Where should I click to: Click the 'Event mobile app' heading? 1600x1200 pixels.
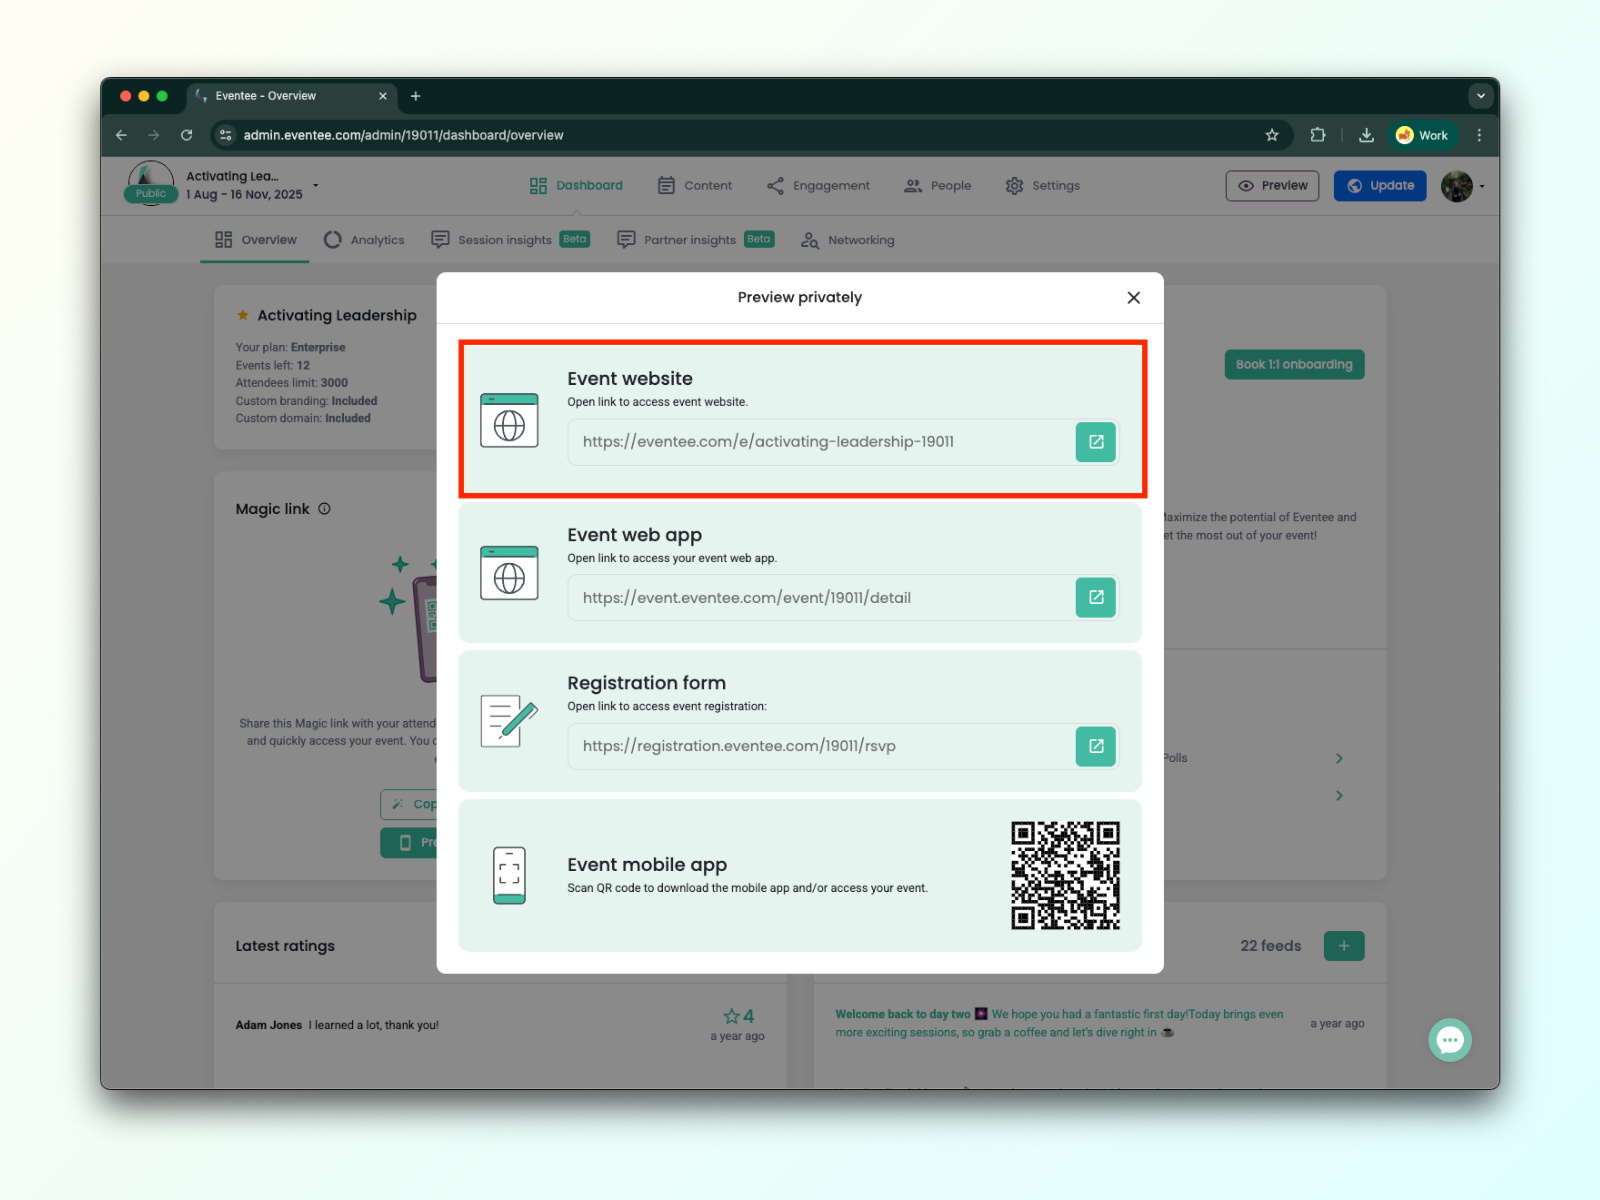647,864
